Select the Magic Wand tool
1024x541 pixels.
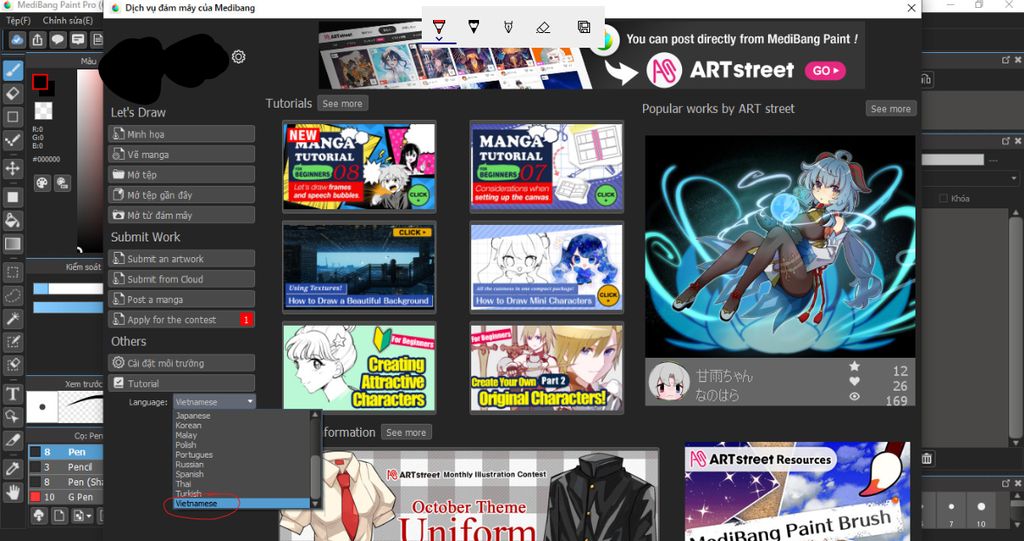pos(13,319)
